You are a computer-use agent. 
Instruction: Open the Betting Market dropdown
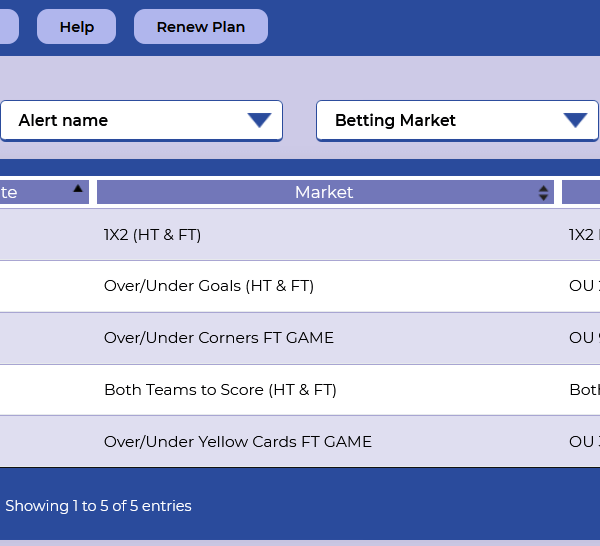(457, 121)
